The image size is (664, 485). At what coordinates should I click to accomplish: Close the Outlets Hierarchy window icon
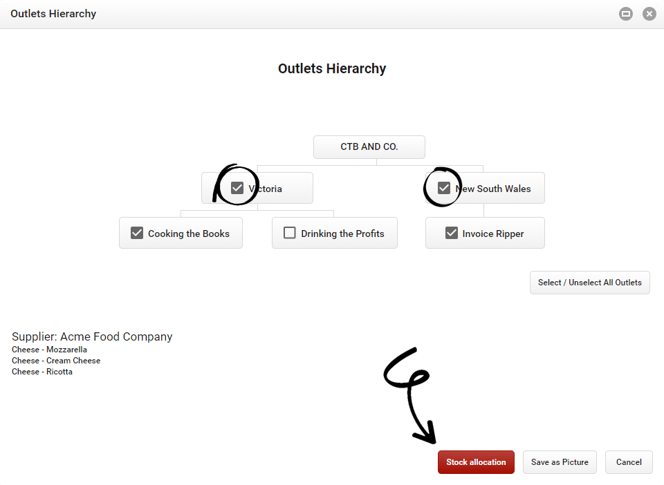click(649, 14)
